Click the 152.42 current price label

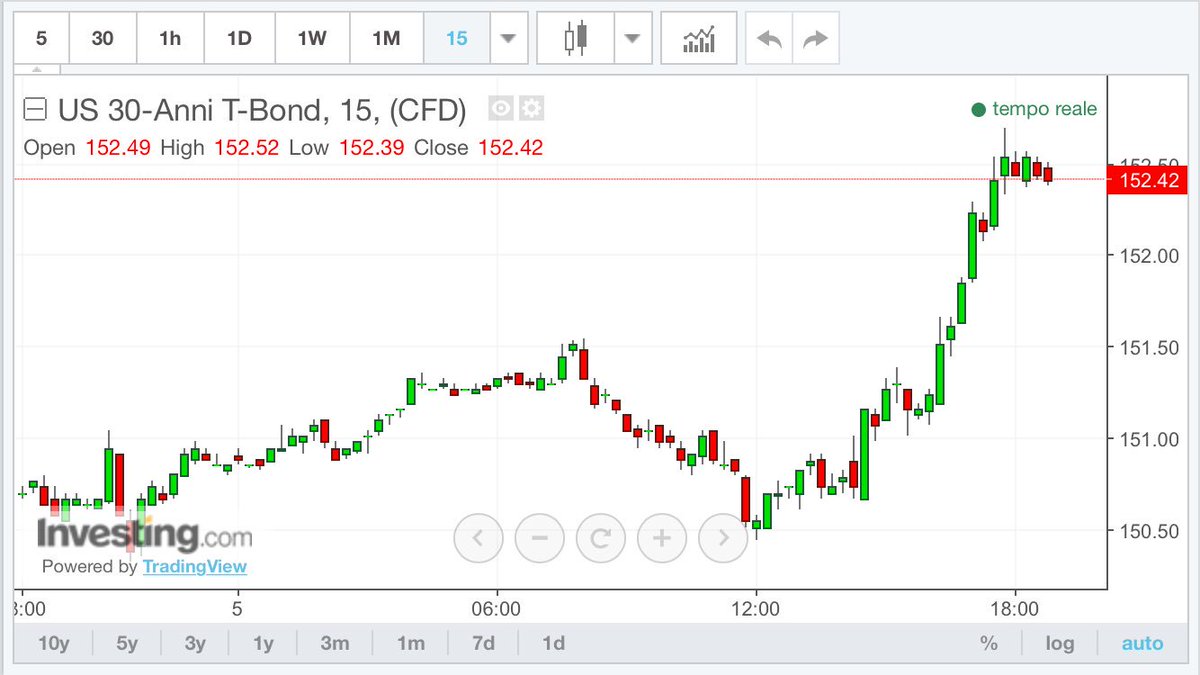[x=1150, y=180]
